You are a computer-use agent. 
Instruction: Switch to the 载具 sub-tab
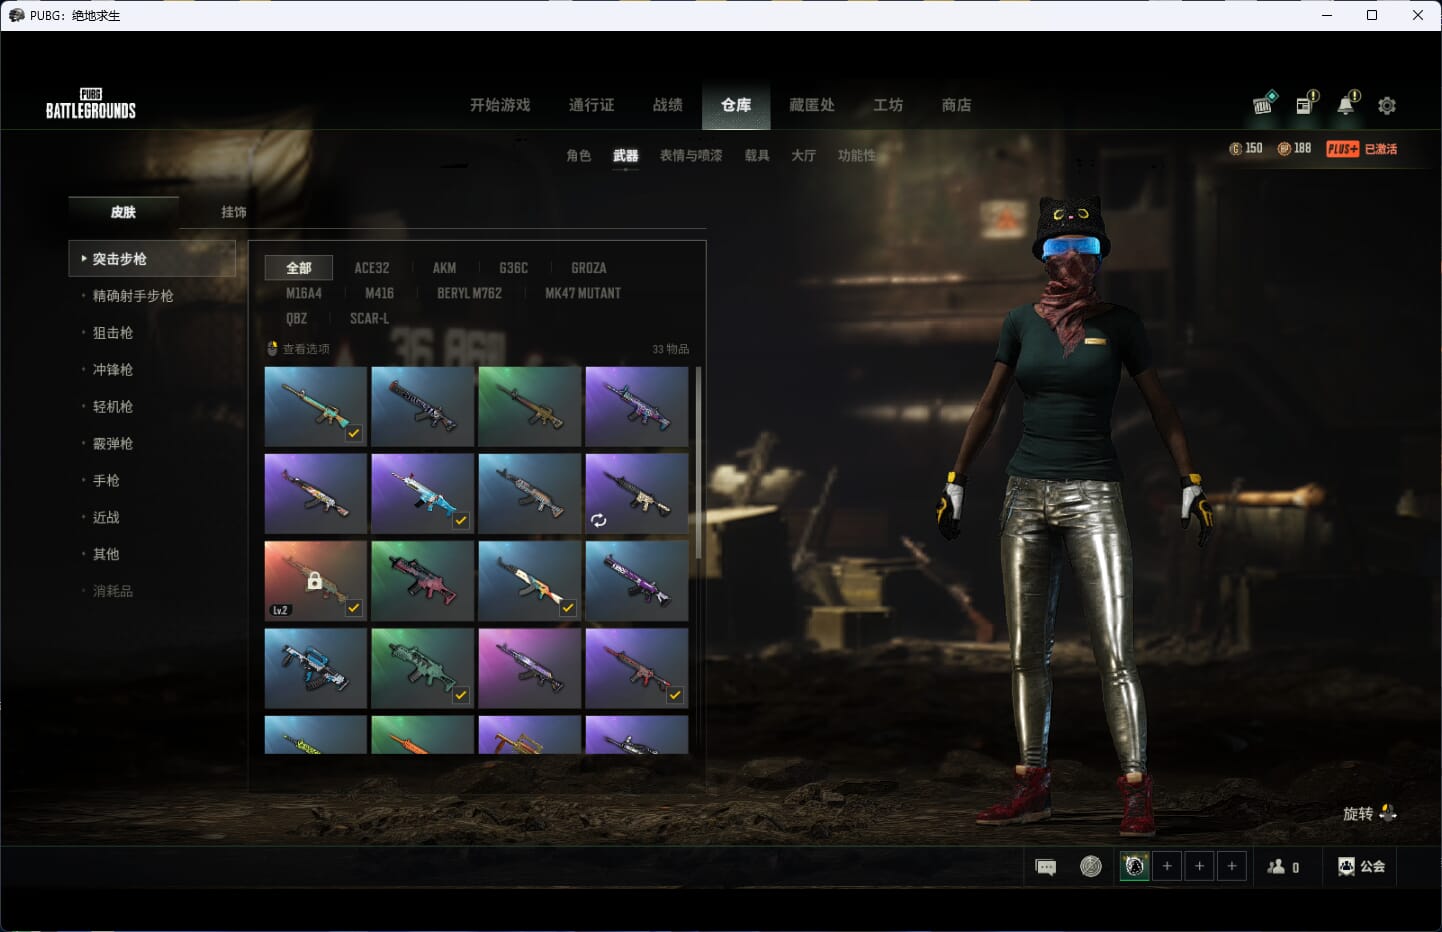pyautogui.click(x=757, y=156)
